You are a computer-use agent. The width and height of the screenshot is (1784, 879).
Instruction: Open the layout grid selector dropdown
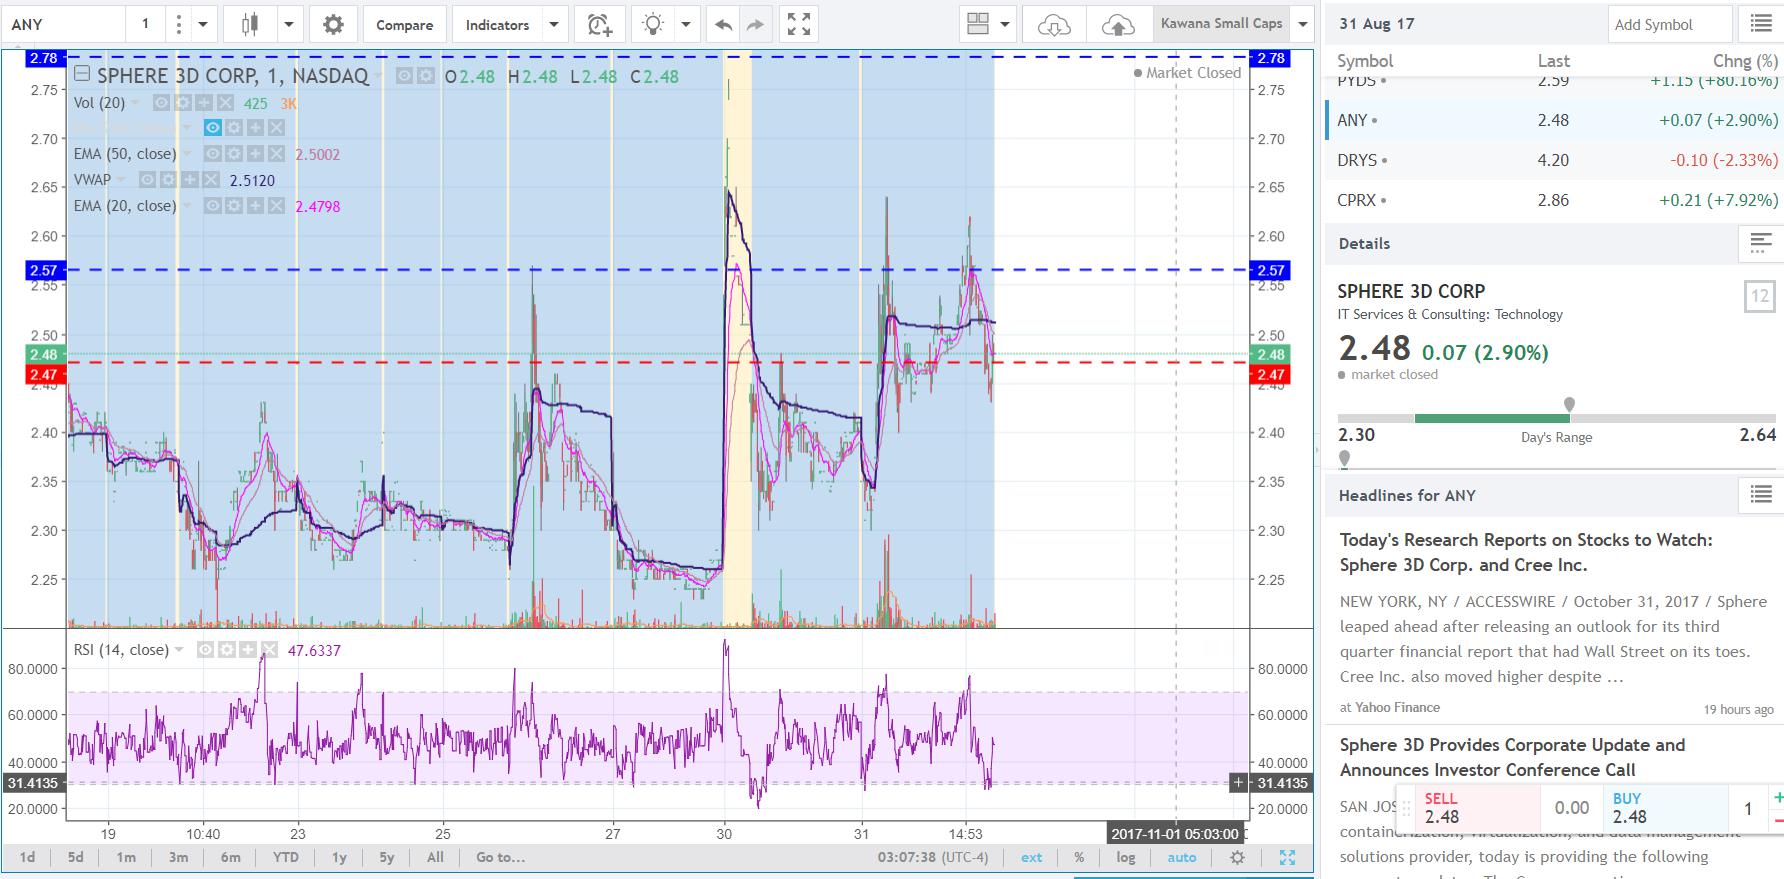pyautogui.click(x=1004, y=25)
